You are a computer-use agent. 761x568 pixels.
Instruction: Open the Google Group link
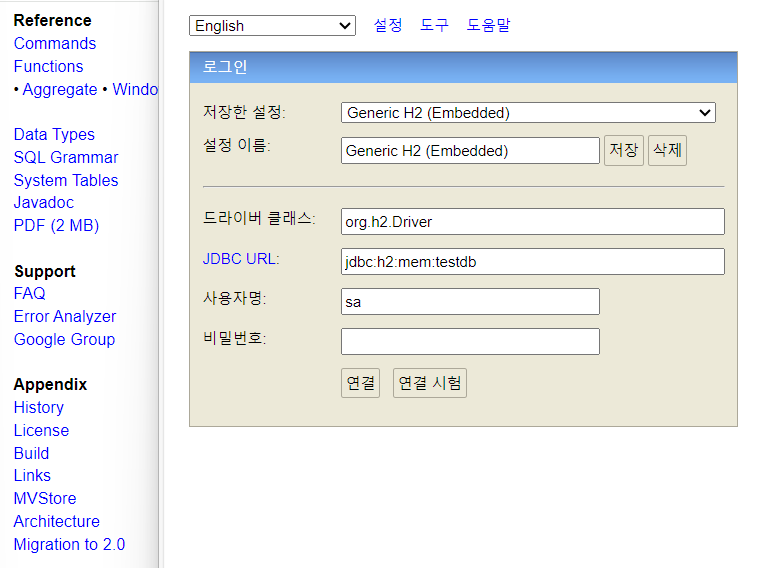click(65, 339)
